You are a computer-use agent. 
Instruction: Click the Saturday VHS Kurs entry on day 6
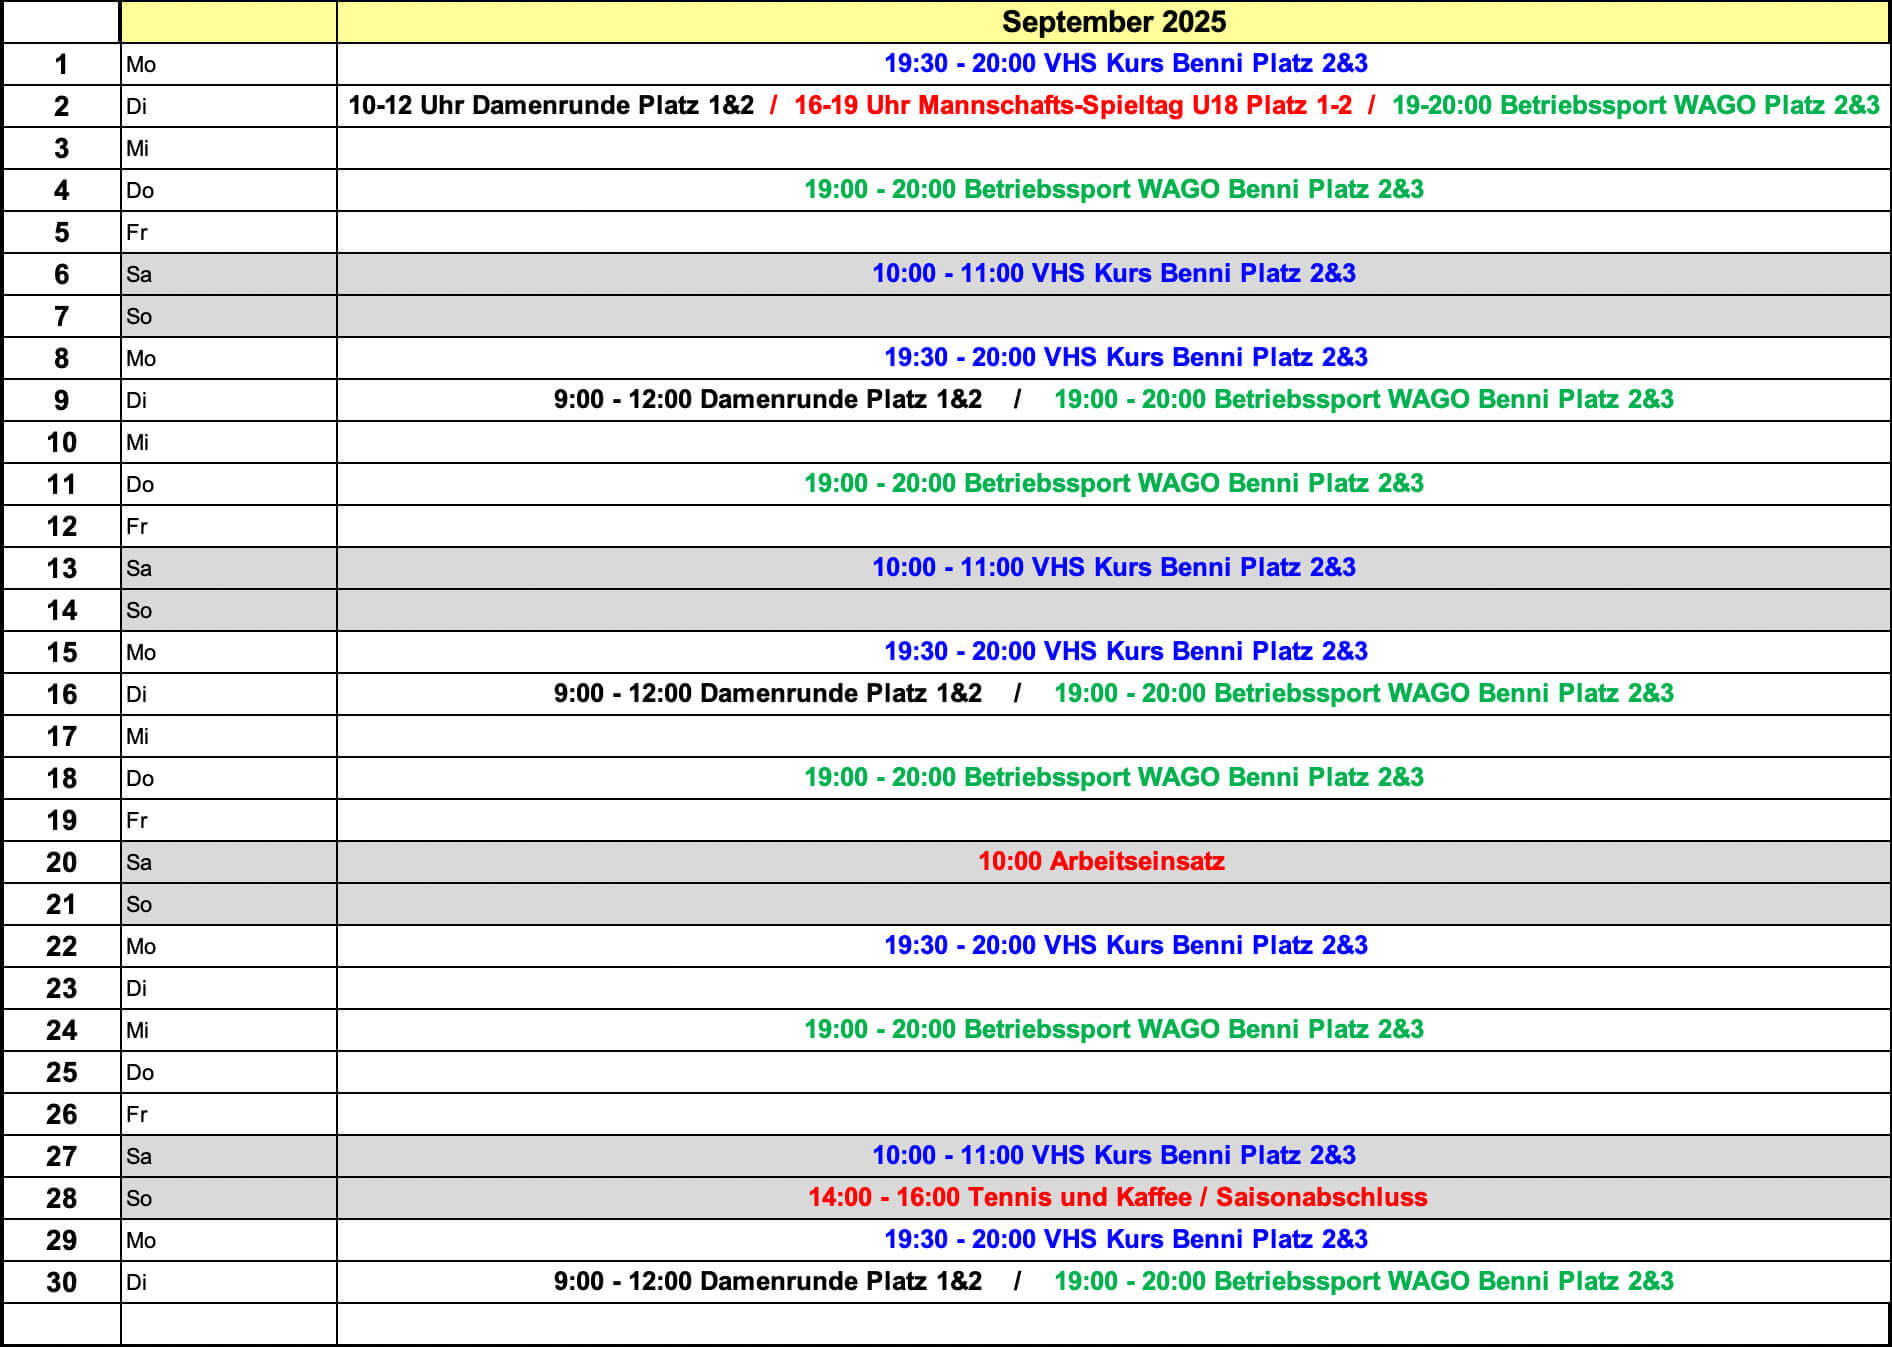pos(1113,273)
